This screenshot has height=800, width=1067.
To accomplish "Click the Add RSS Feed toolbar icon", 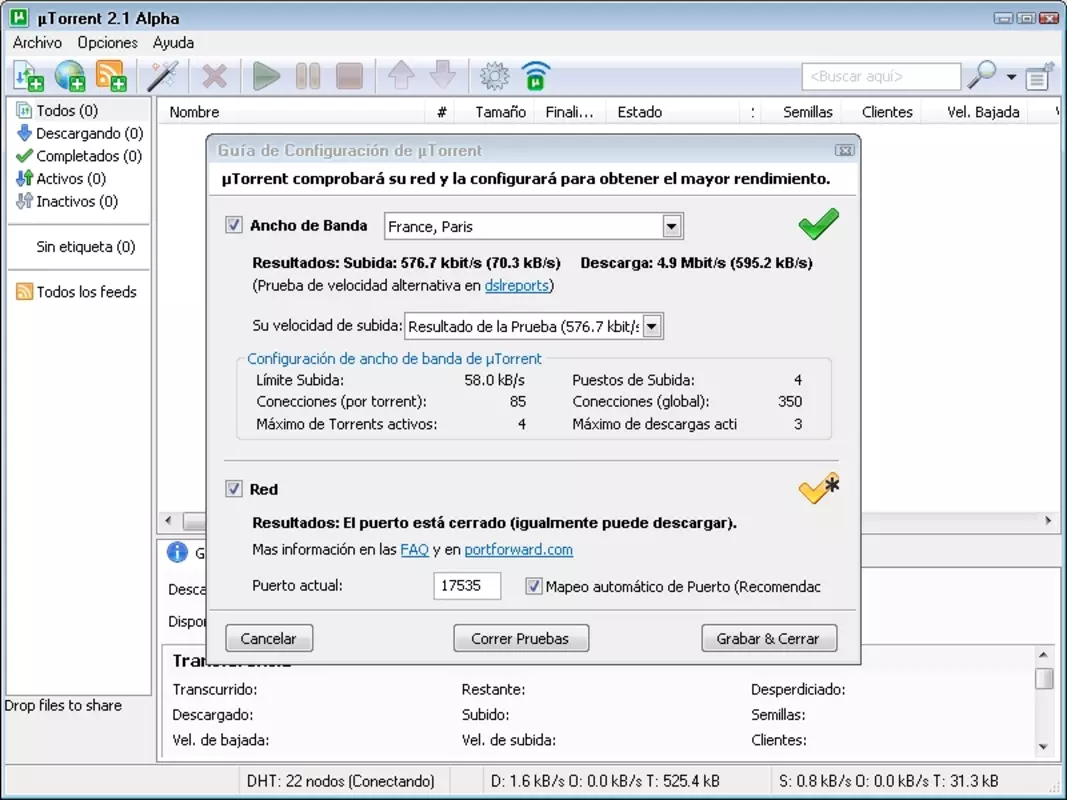I will [x=111, y=76].
